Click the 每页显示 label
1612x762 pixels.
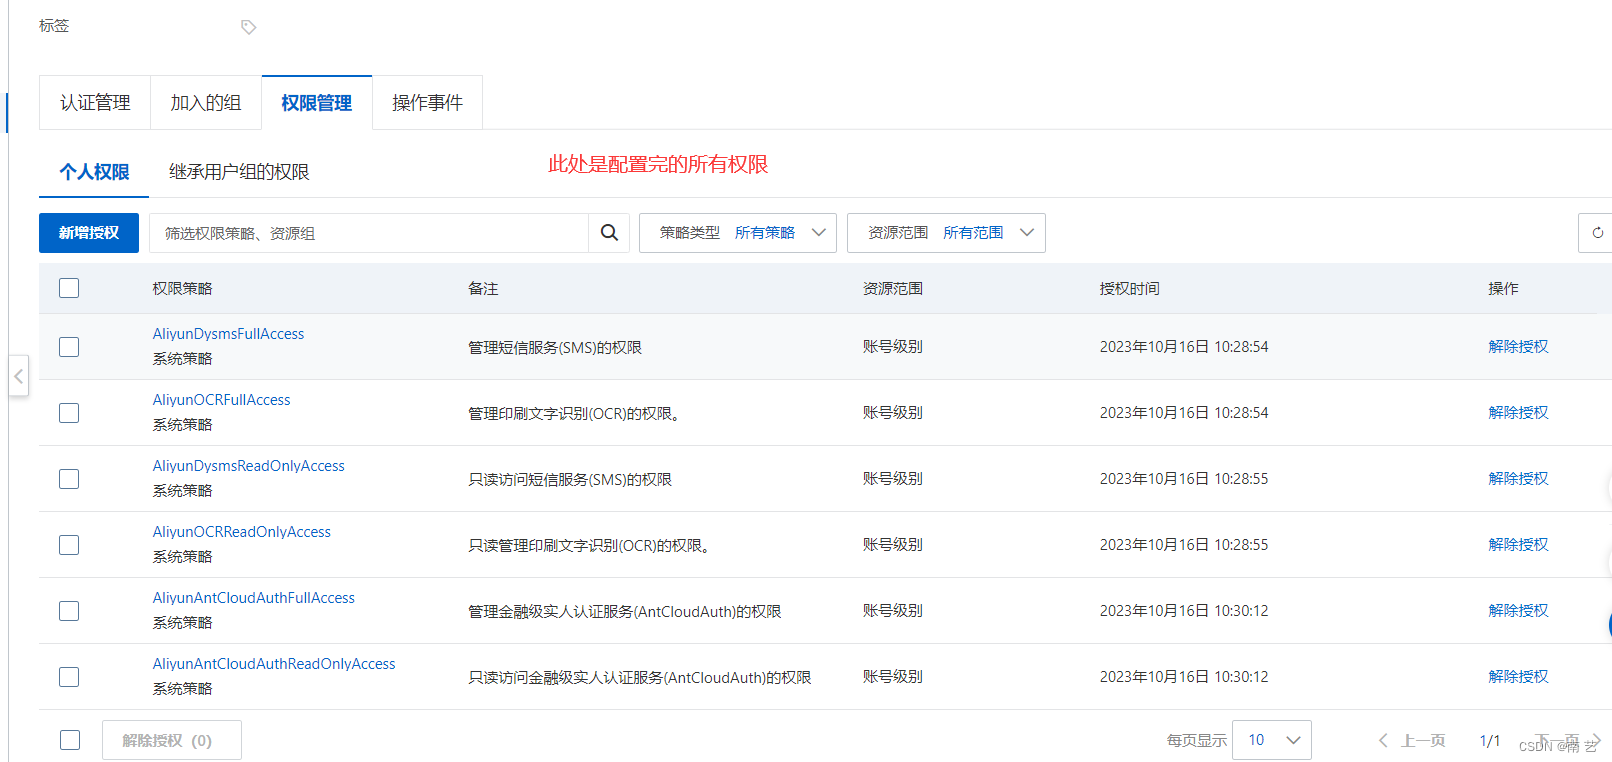pos(1196,741)
